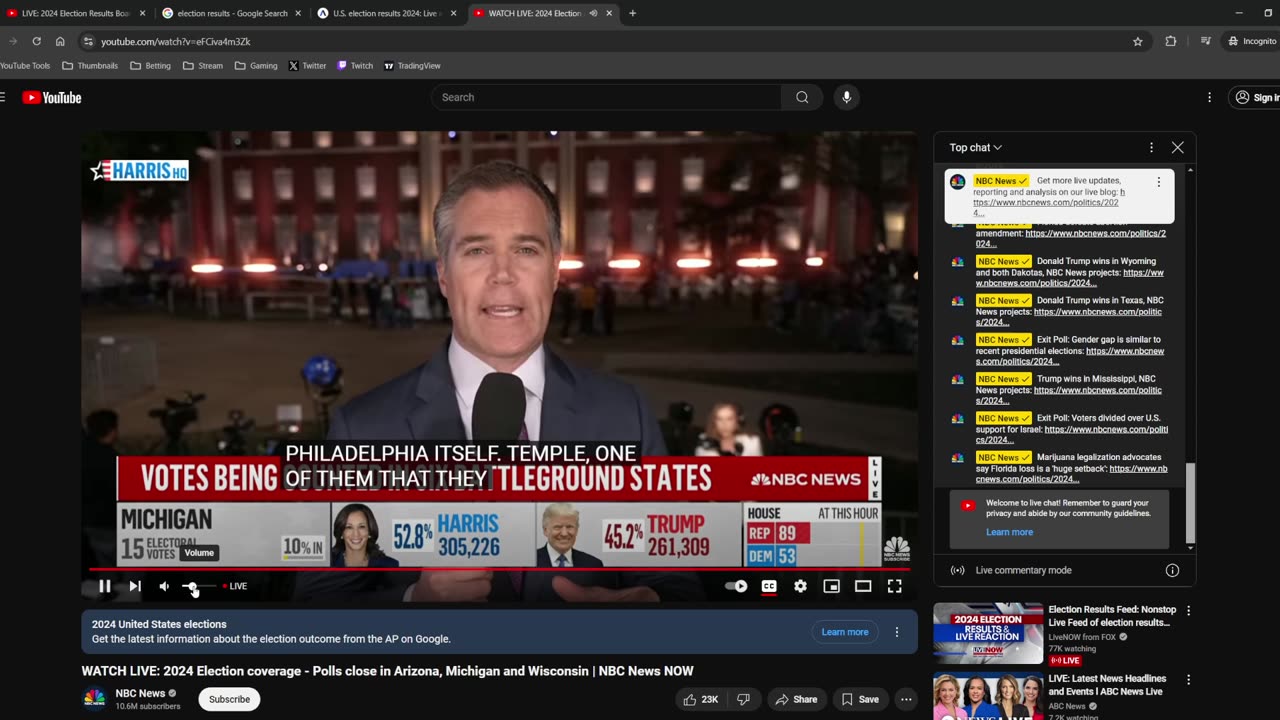
Task: Click Learn more about elections
Action: point(845,632)
